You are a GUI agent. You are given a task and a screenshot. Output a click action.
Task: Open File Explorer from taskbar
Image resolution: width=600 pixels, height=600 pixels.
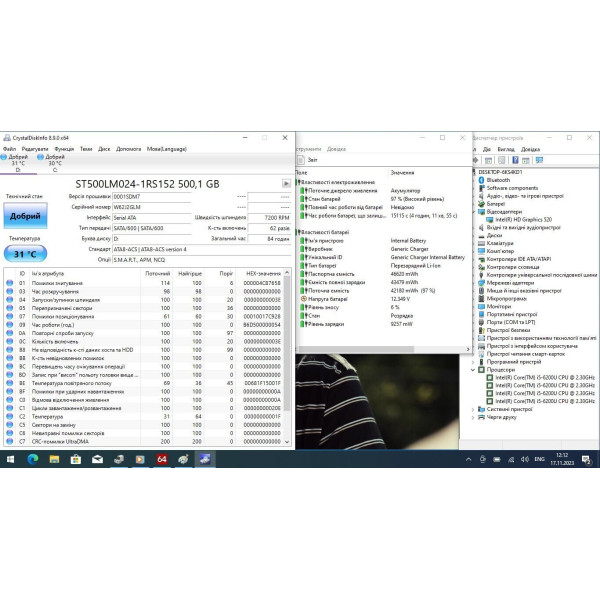point(54,459)
